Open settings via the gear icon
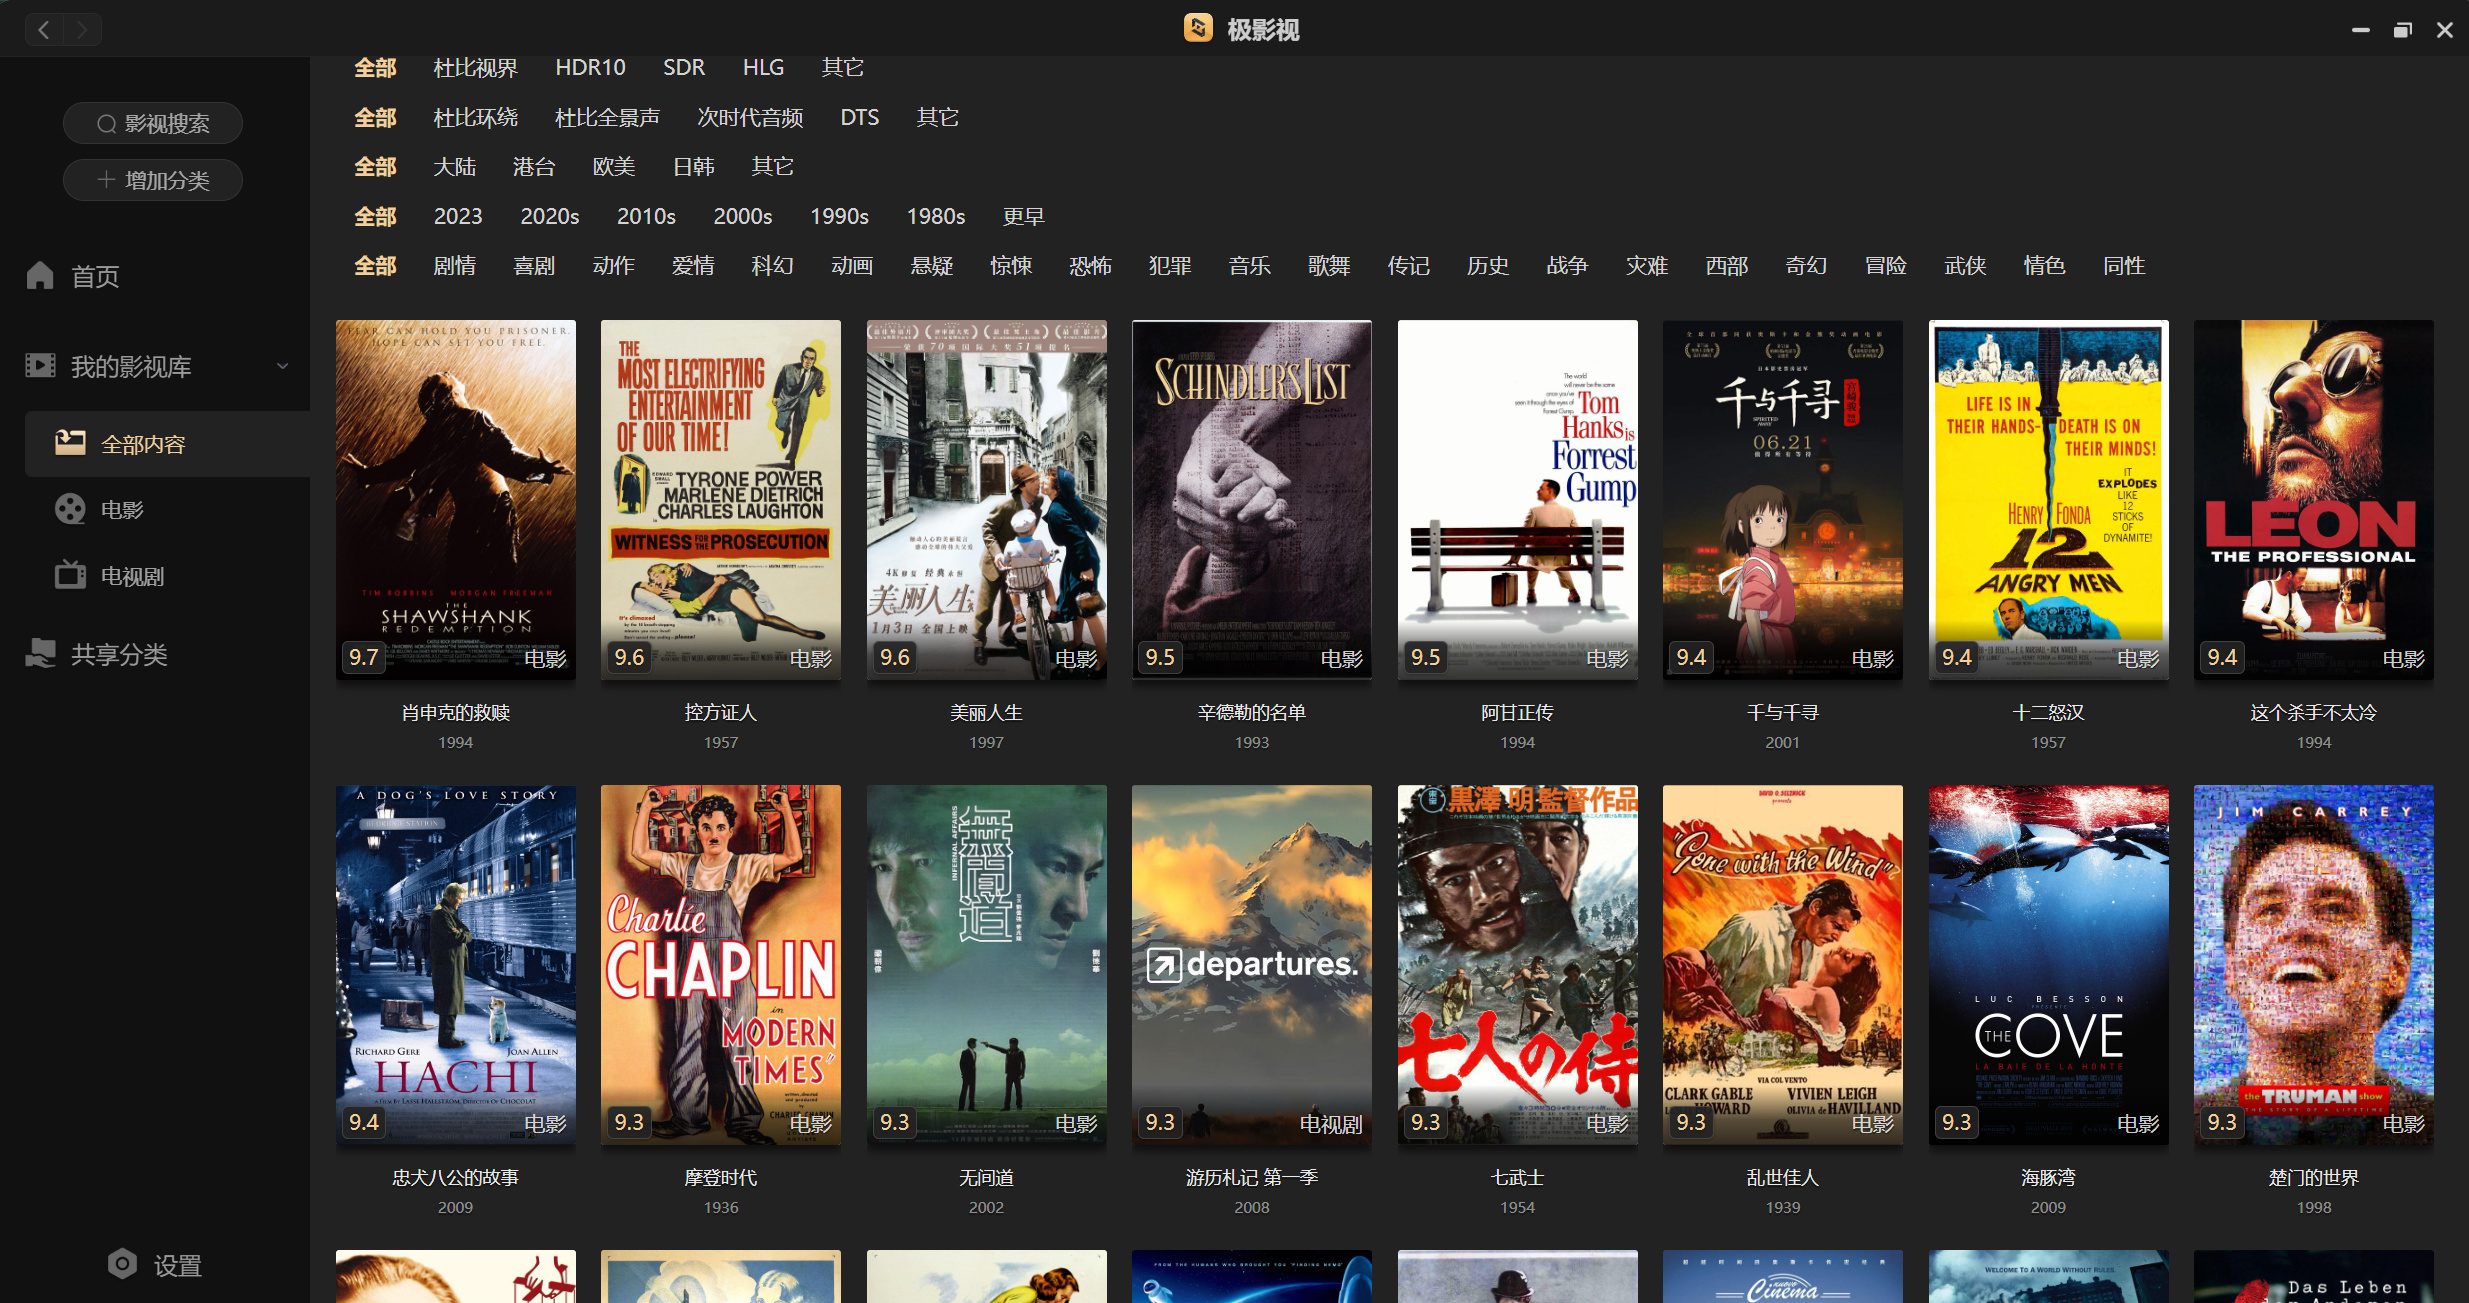Viewport: 2469px width, 1303px height. click(122, 1264)
